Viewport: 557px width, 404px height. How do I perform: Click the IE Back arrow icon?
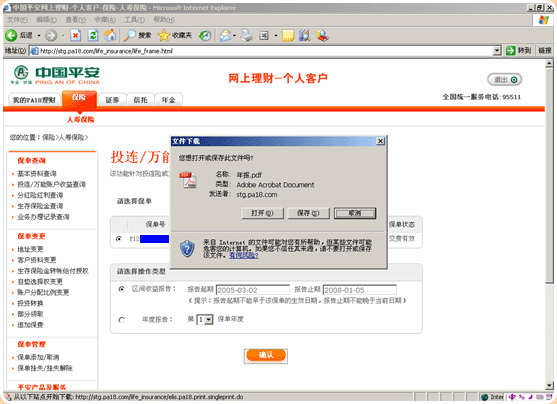[x=11, y=35]
